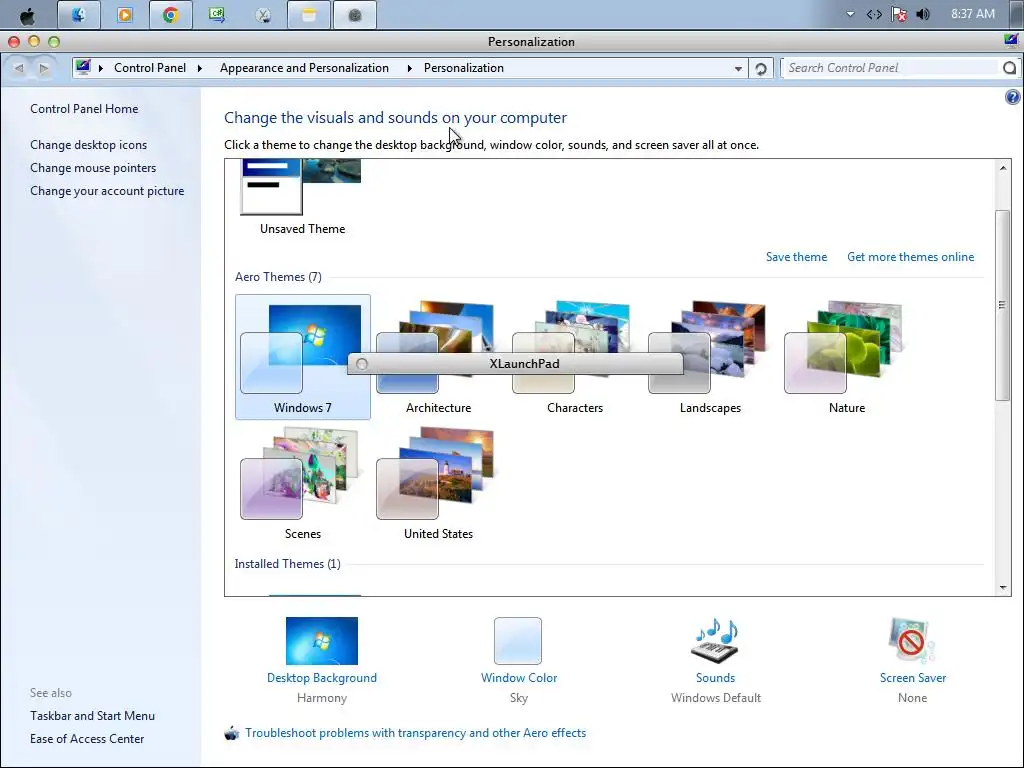Open the help question mark icon
This screenshot has width=1024, height=768.
click(x=1012, y=97)
